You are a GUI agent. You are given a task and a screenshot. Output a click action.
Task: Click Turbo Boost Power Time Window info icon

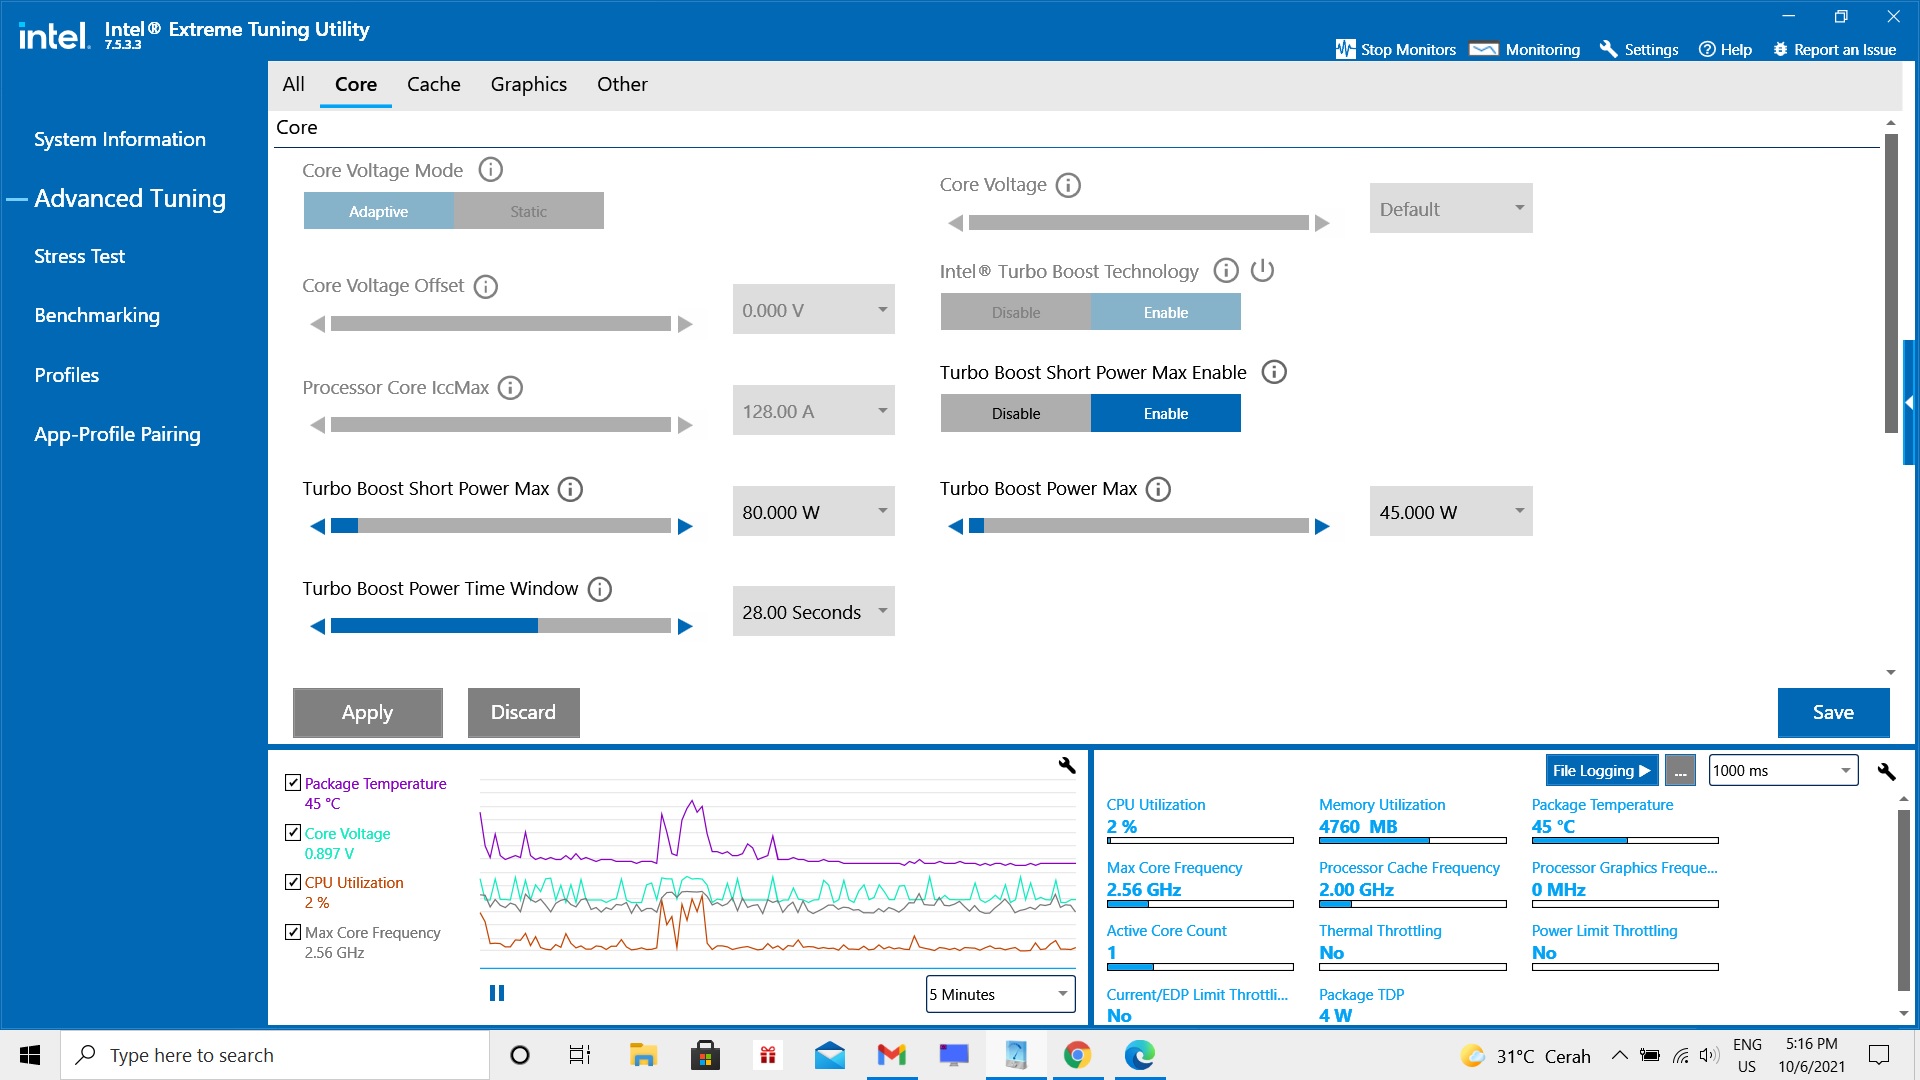[x=599, y=589]
